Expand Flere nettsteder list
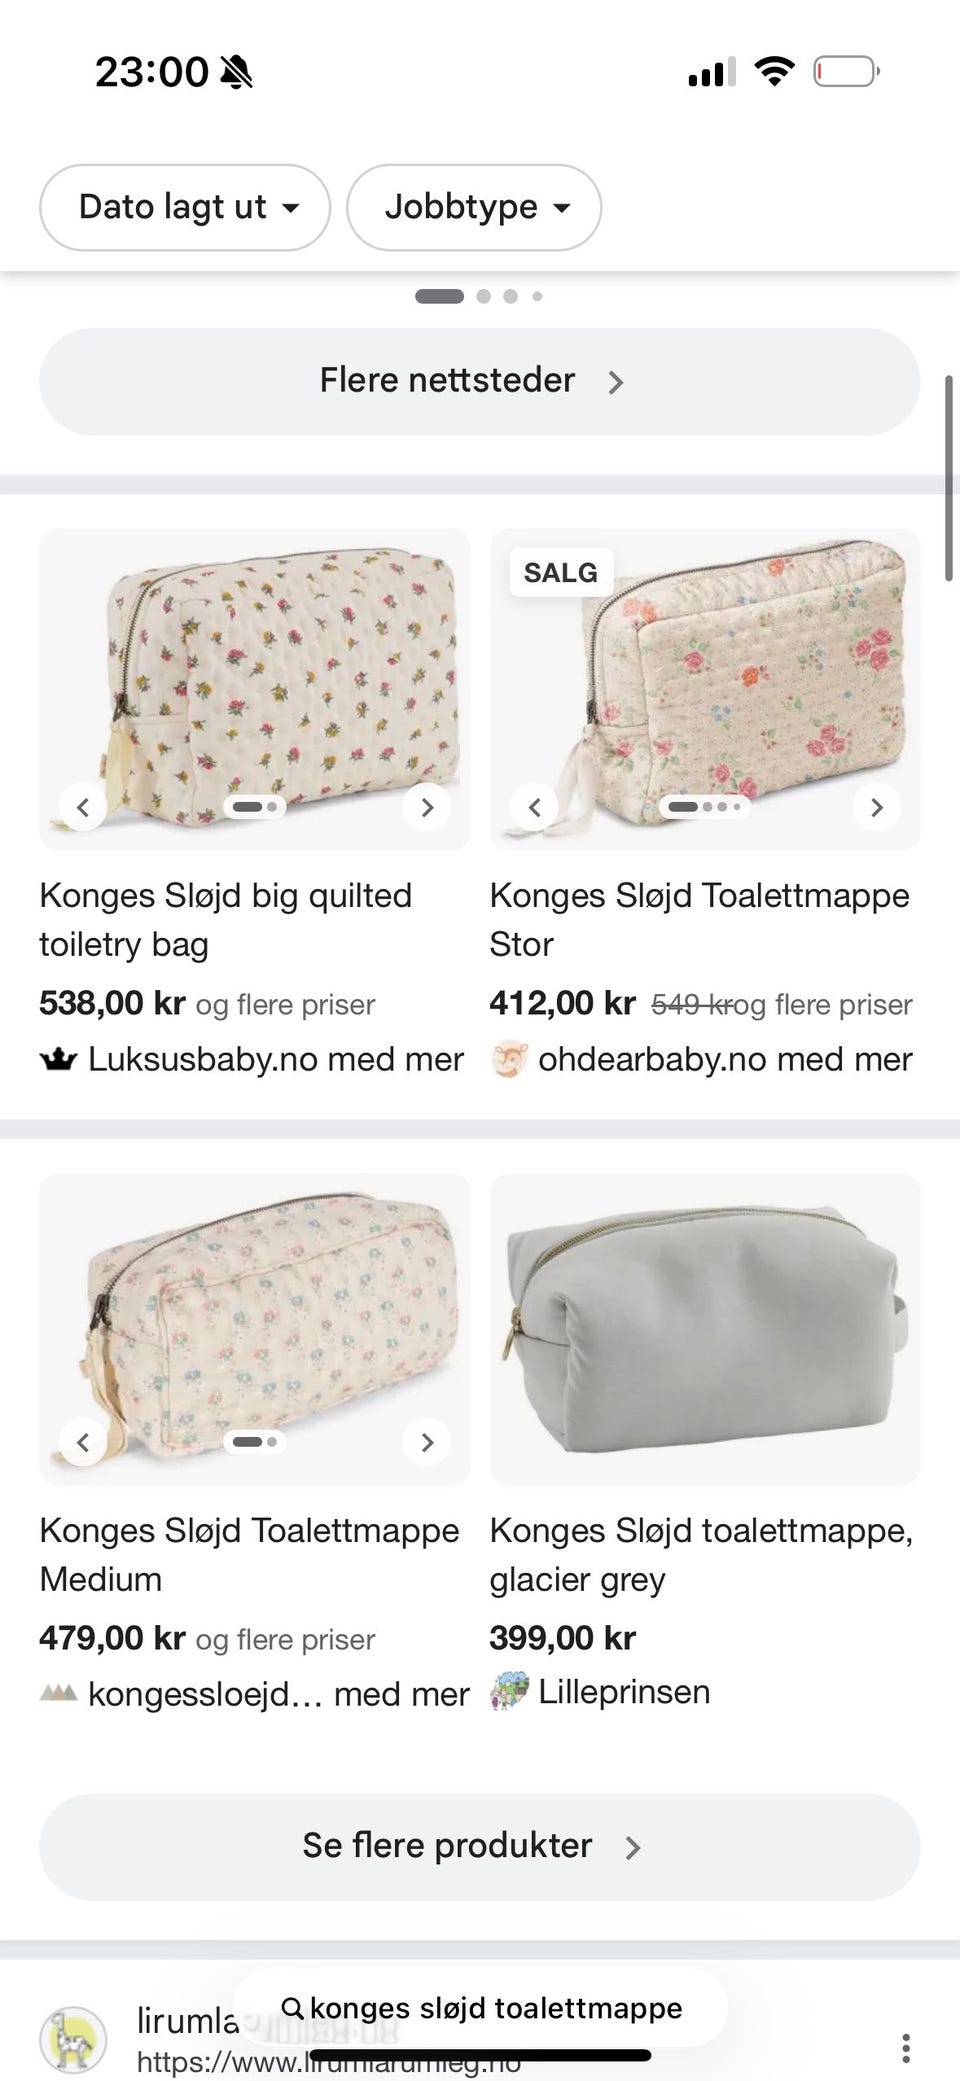960x2081 pixels. click(480, 381)
